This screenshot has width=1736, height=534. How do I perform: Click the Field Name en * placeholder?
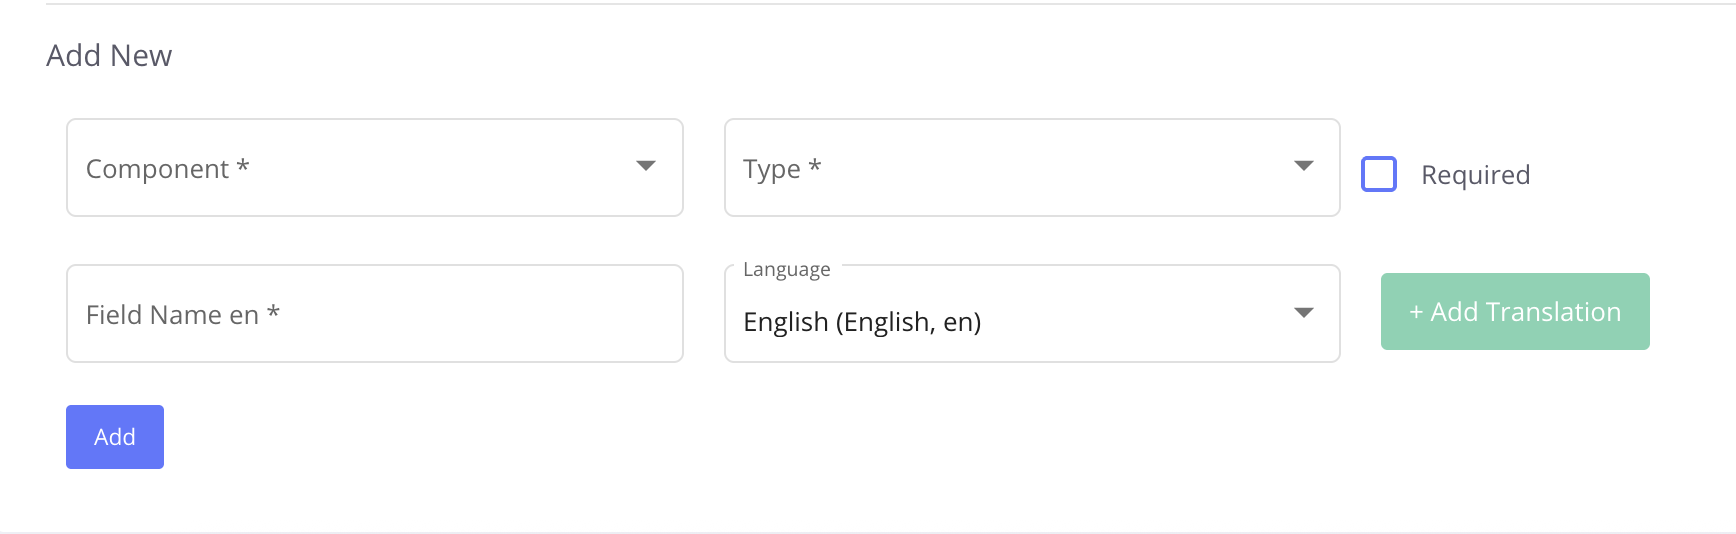click(182, 315)
